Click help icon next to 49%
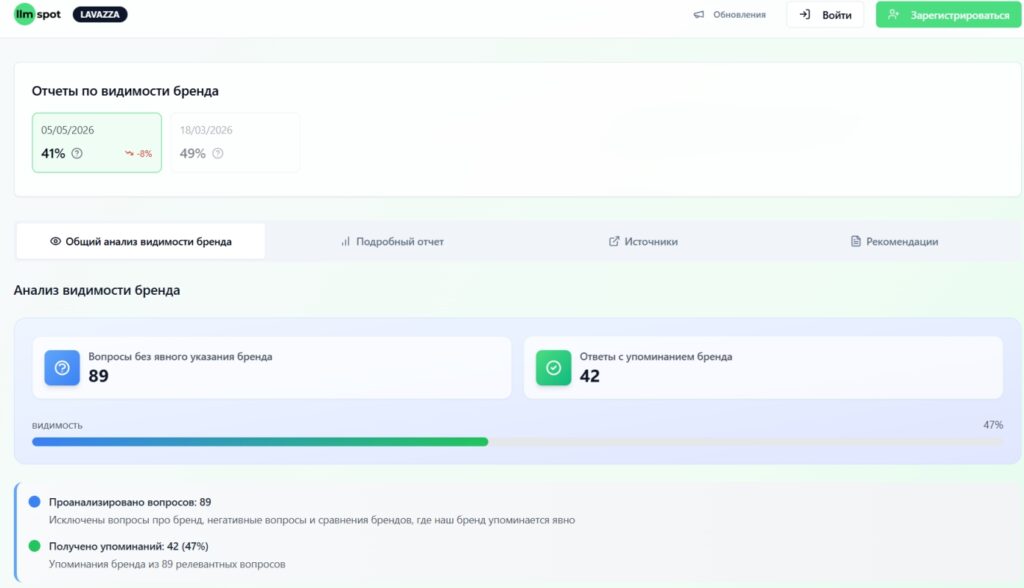 click(x=218, y=154)
